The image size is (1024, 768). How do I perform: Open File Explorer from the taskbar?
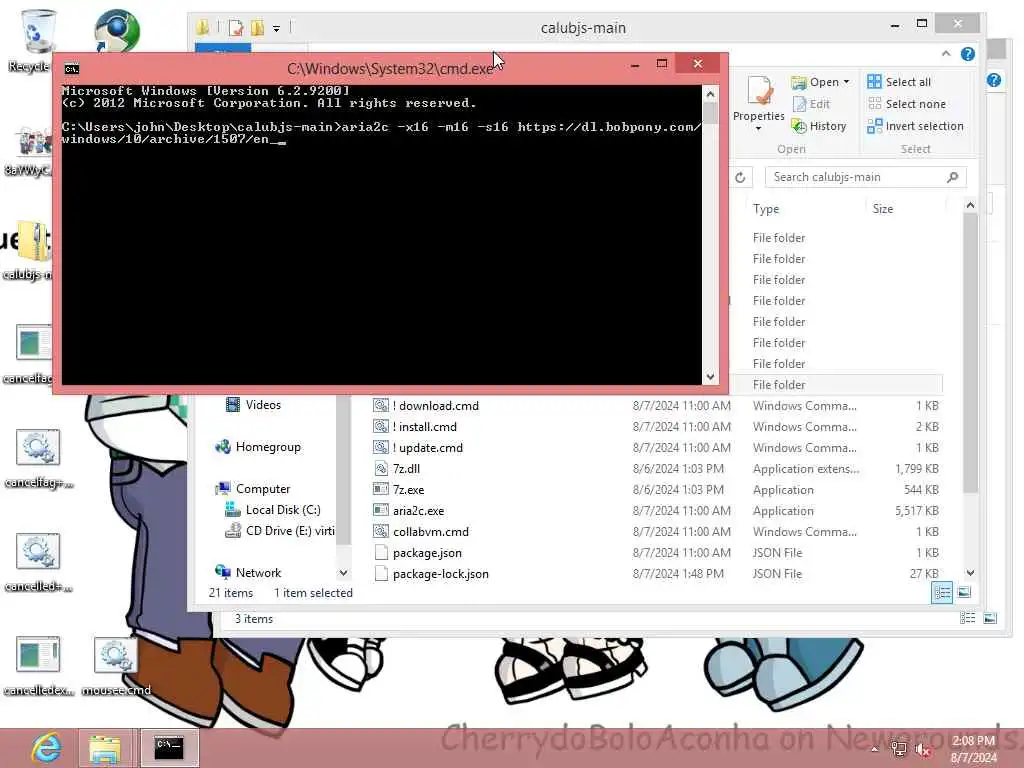tap(105, 748)
